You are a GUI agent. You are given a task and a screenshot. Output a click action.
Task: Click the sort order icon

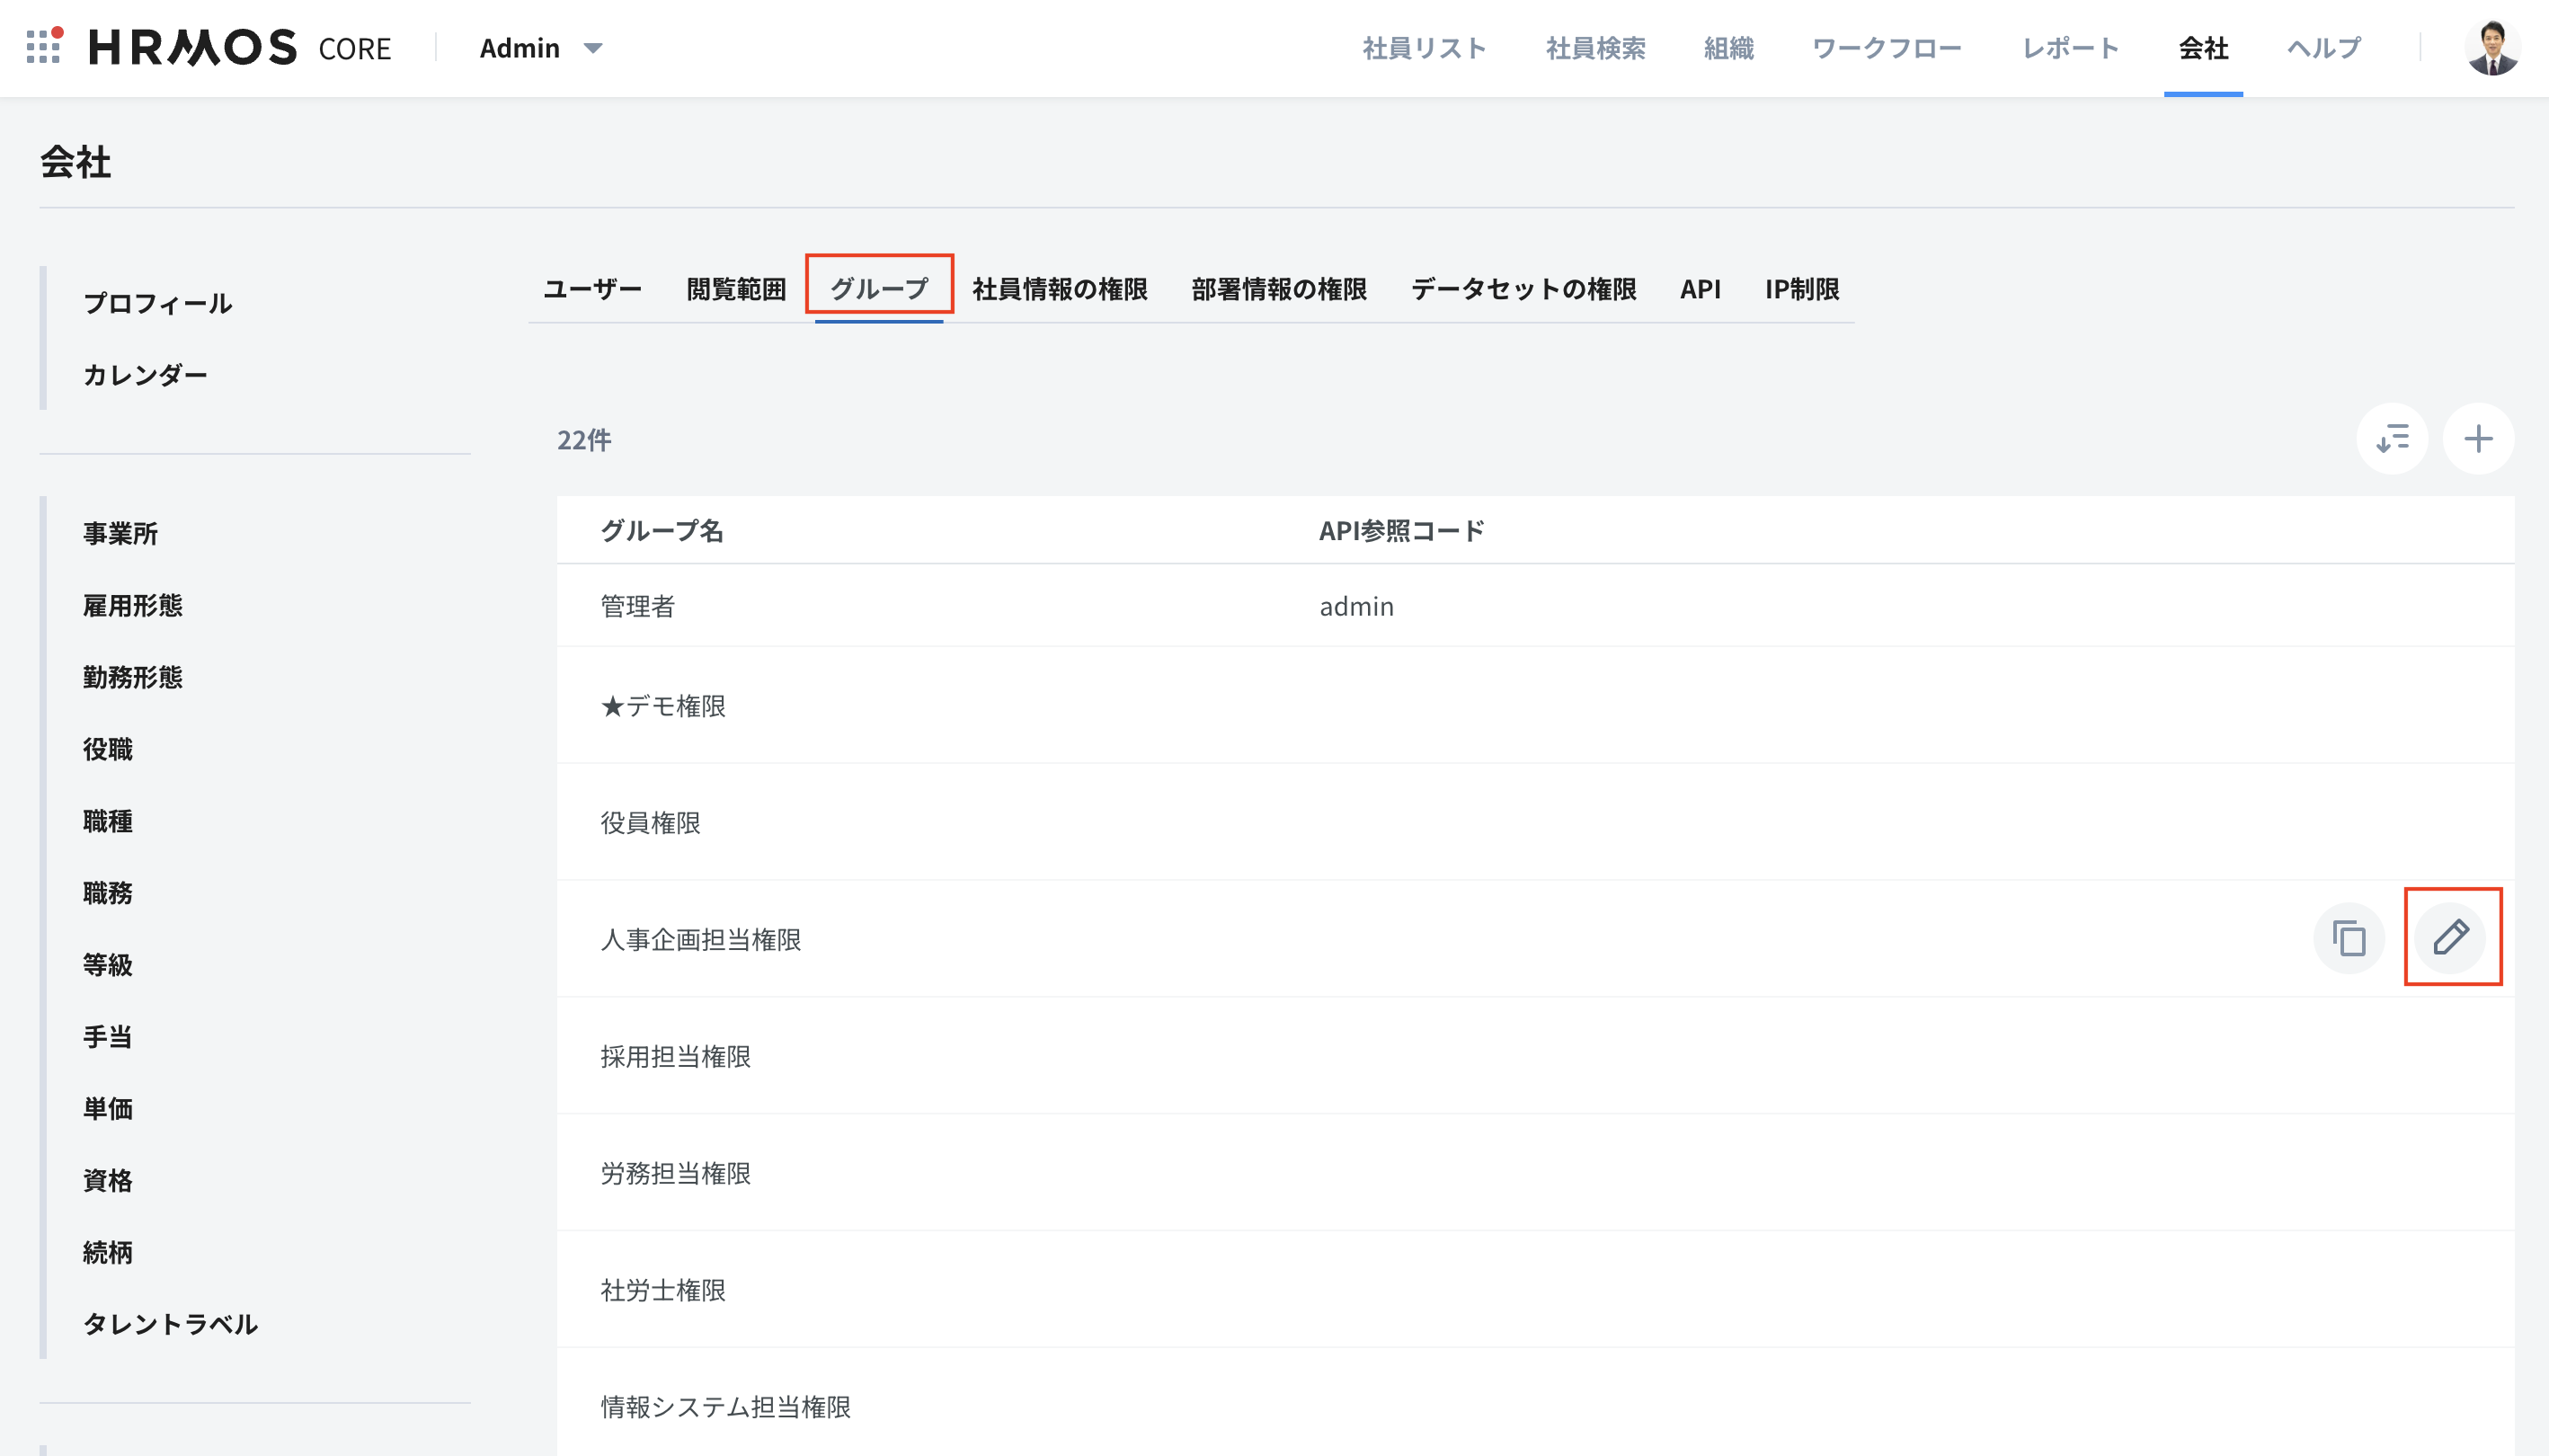(x=2392, y=439)
